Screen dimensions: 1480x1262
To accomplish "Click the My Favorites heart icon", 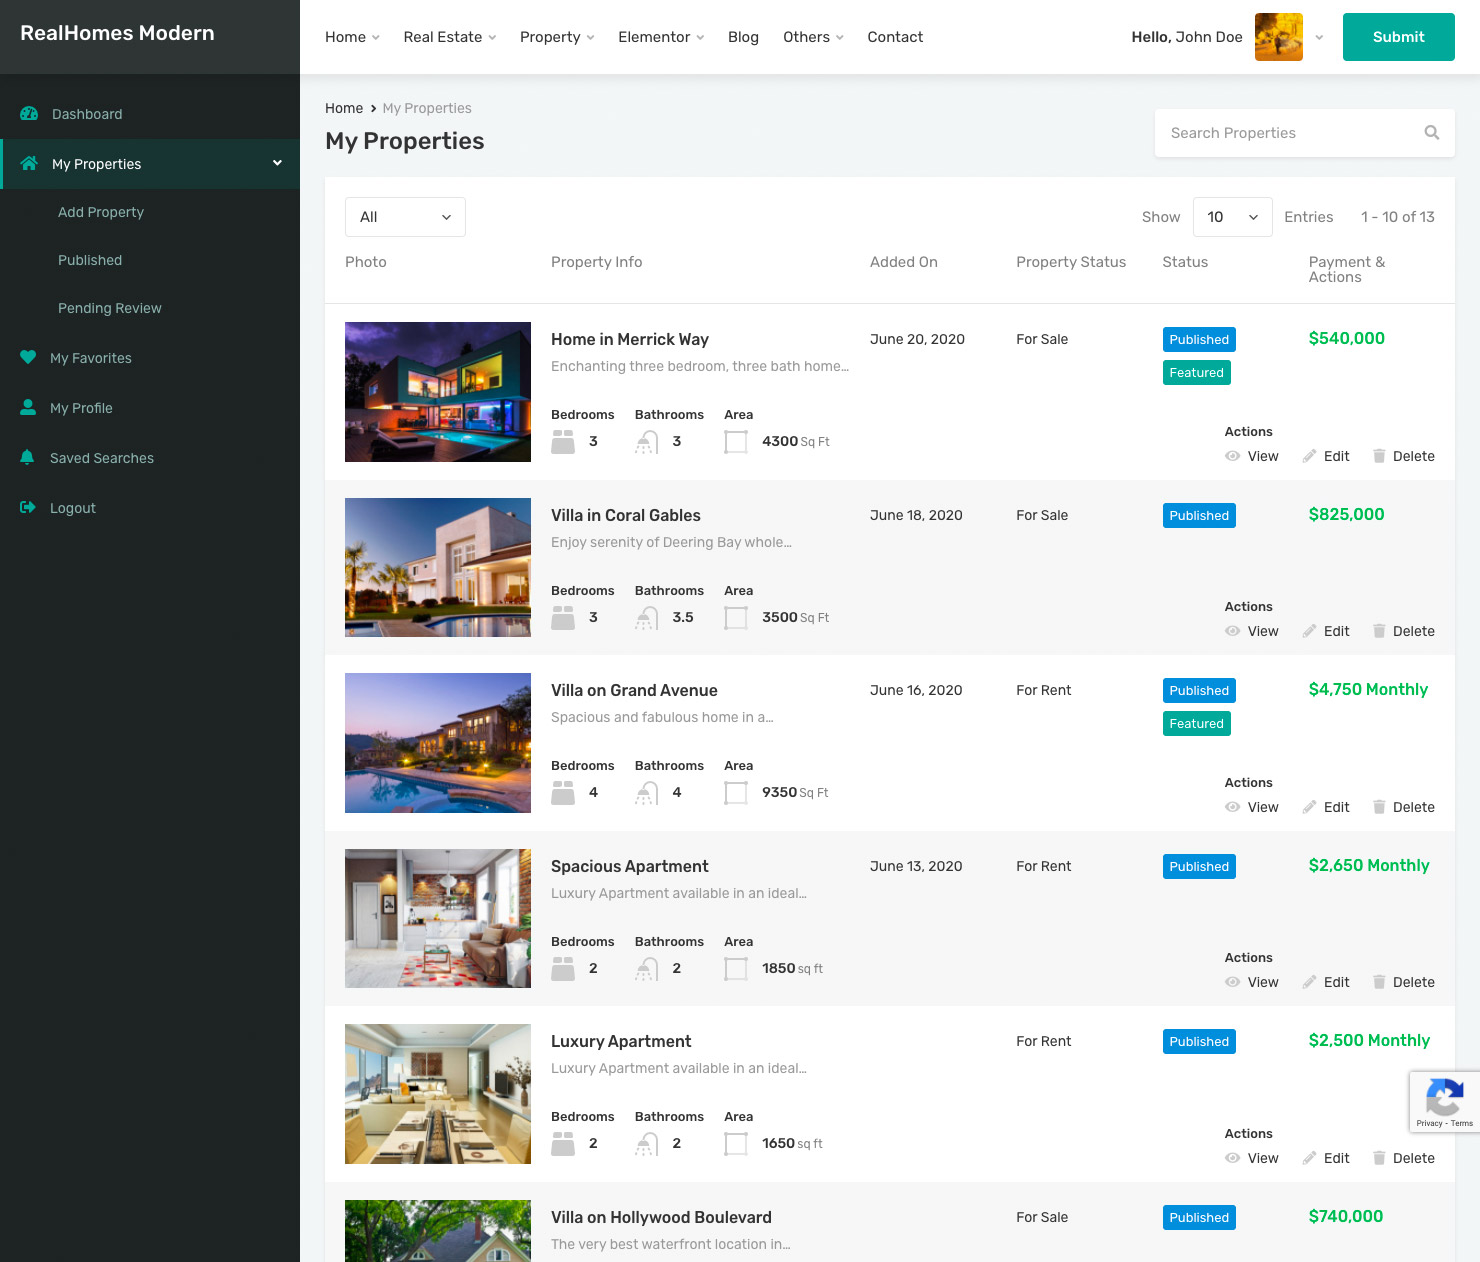I will [28, 357].
